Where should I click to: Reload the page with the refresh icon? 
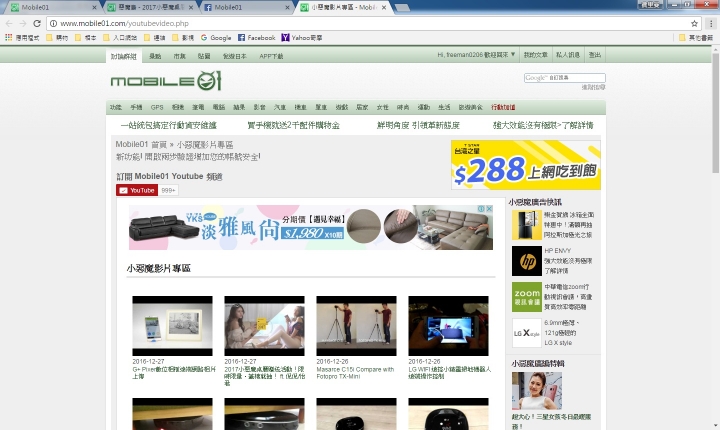pos(37,23)
